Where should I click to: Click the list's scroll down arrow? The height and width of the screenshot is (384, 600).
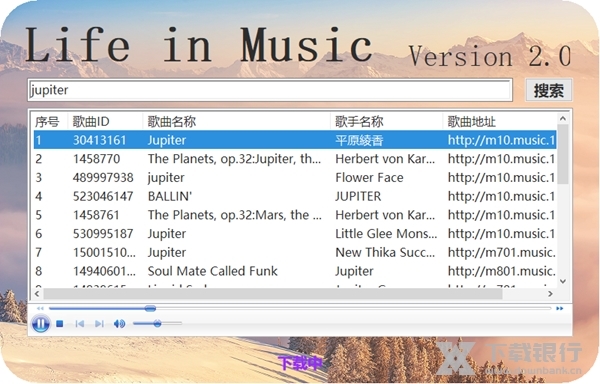563,281
